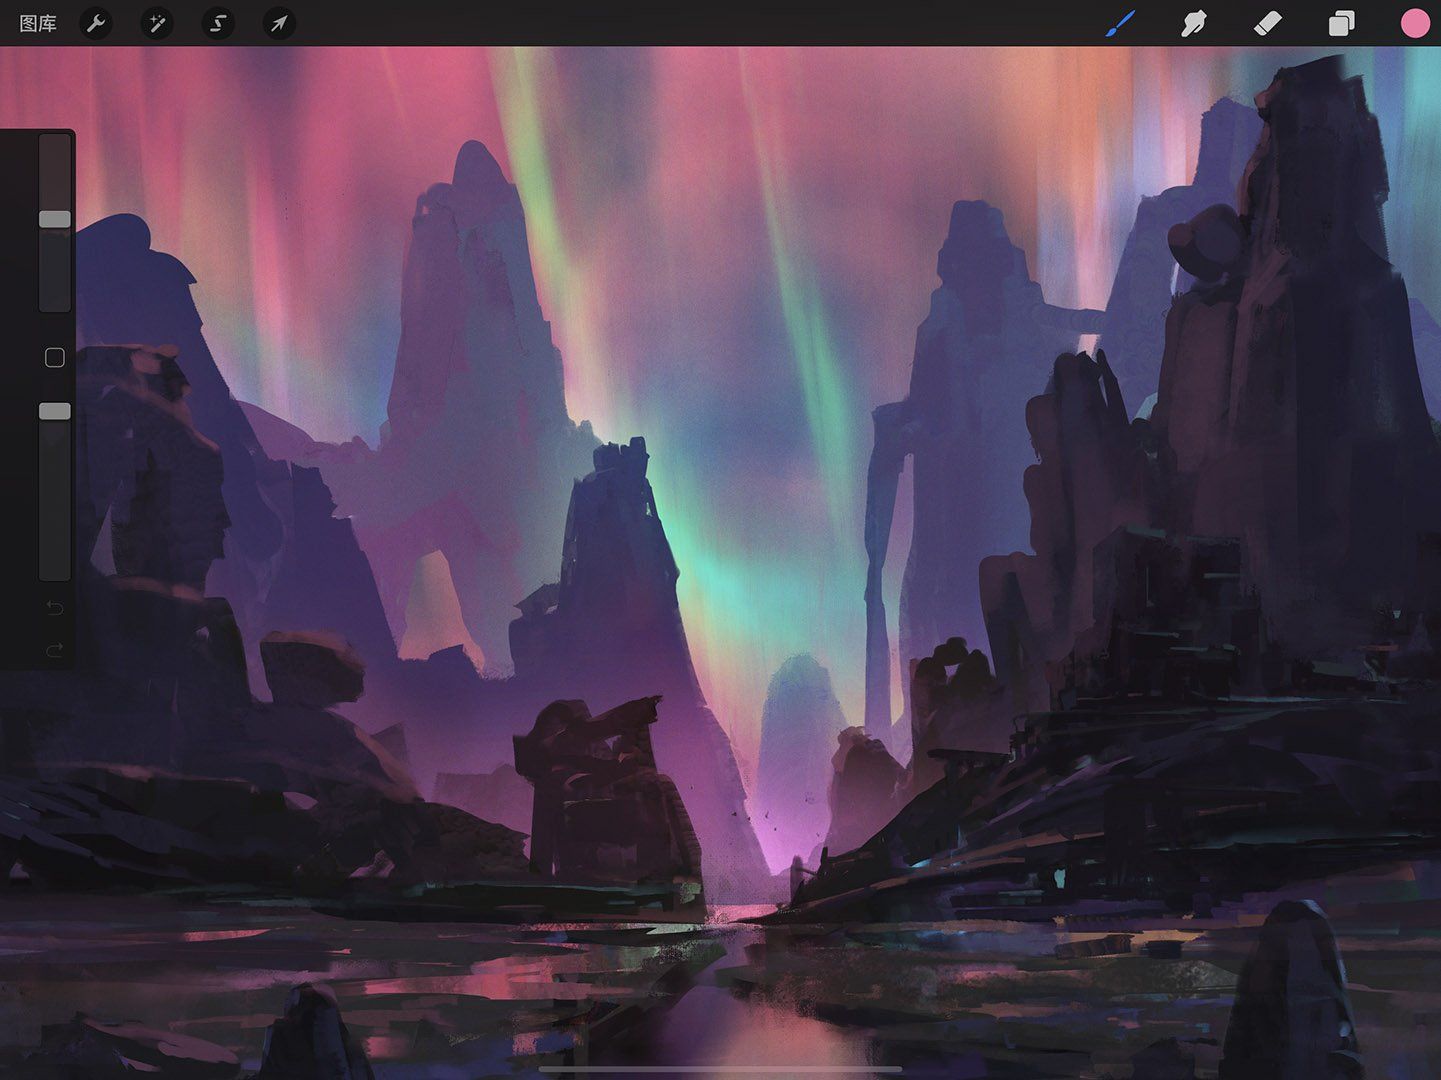1441x1080 pixels.
Task: Redo the stroke with the redo arrow
Action: 55,648
